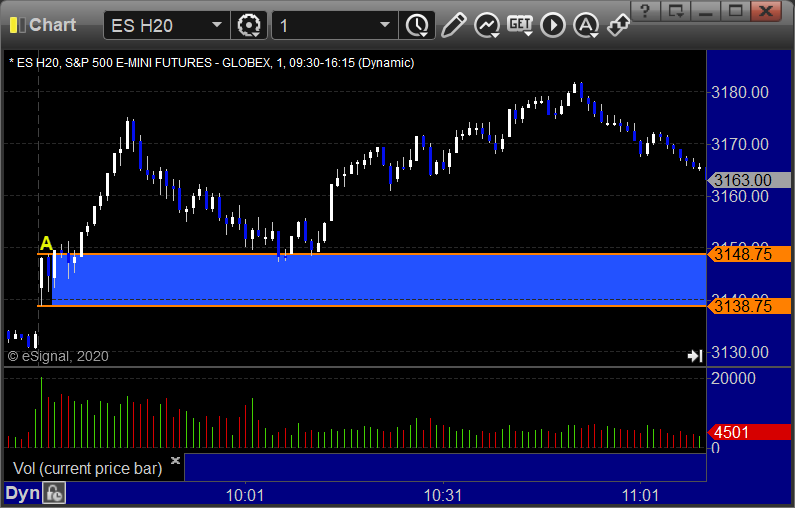Click the window link/pin icon

619,25
